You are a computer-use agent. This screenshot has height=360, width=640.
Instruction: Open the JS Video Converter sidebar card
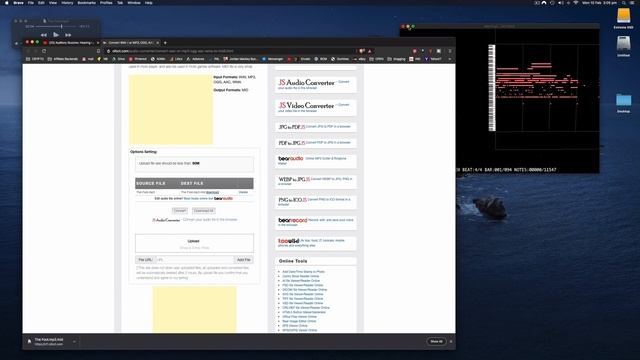pos(315,107)
